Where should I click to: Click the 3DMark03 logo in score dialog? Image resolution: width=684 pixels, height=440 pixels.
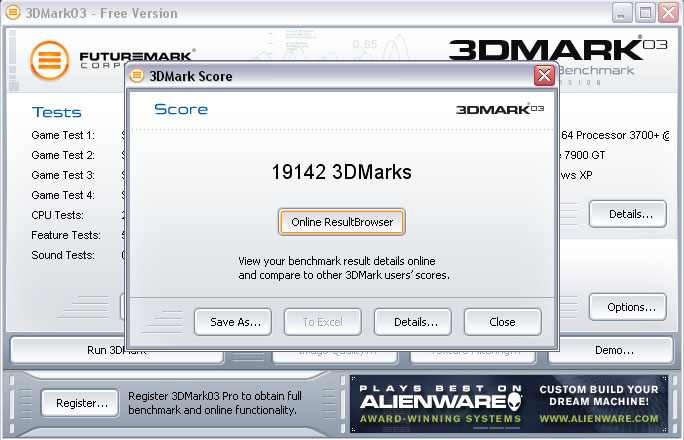point(500,109)
